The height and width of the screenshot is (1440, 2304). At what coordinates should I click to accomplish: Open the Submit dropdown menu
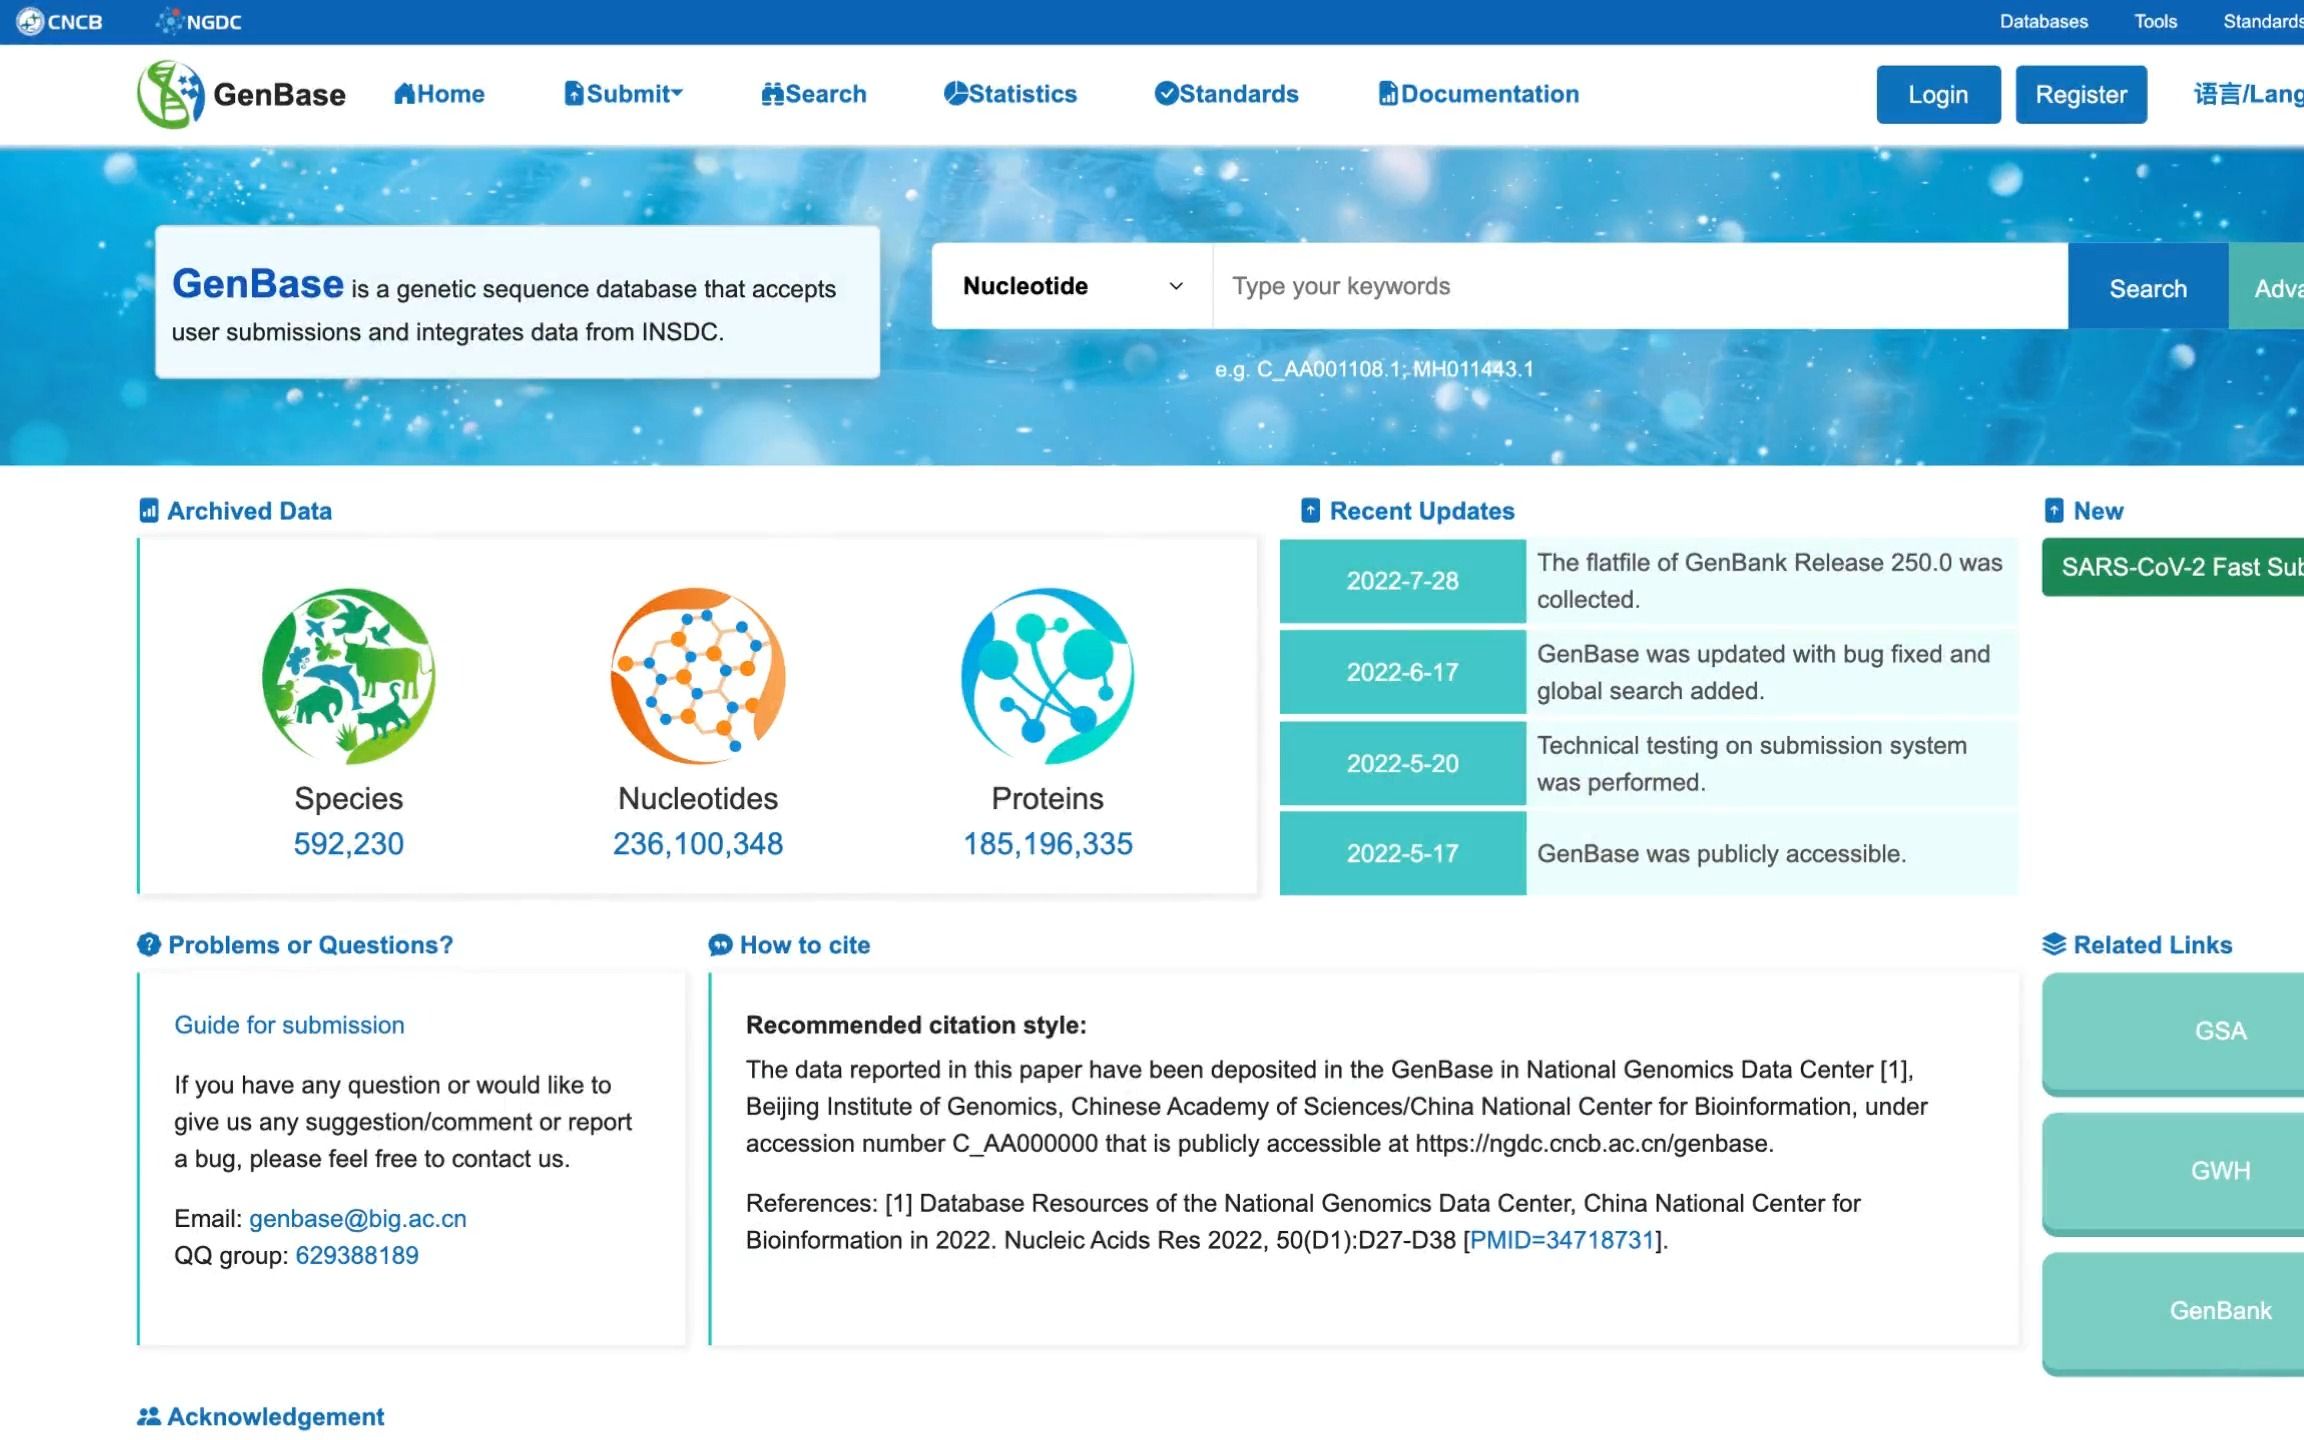point(623,94)
